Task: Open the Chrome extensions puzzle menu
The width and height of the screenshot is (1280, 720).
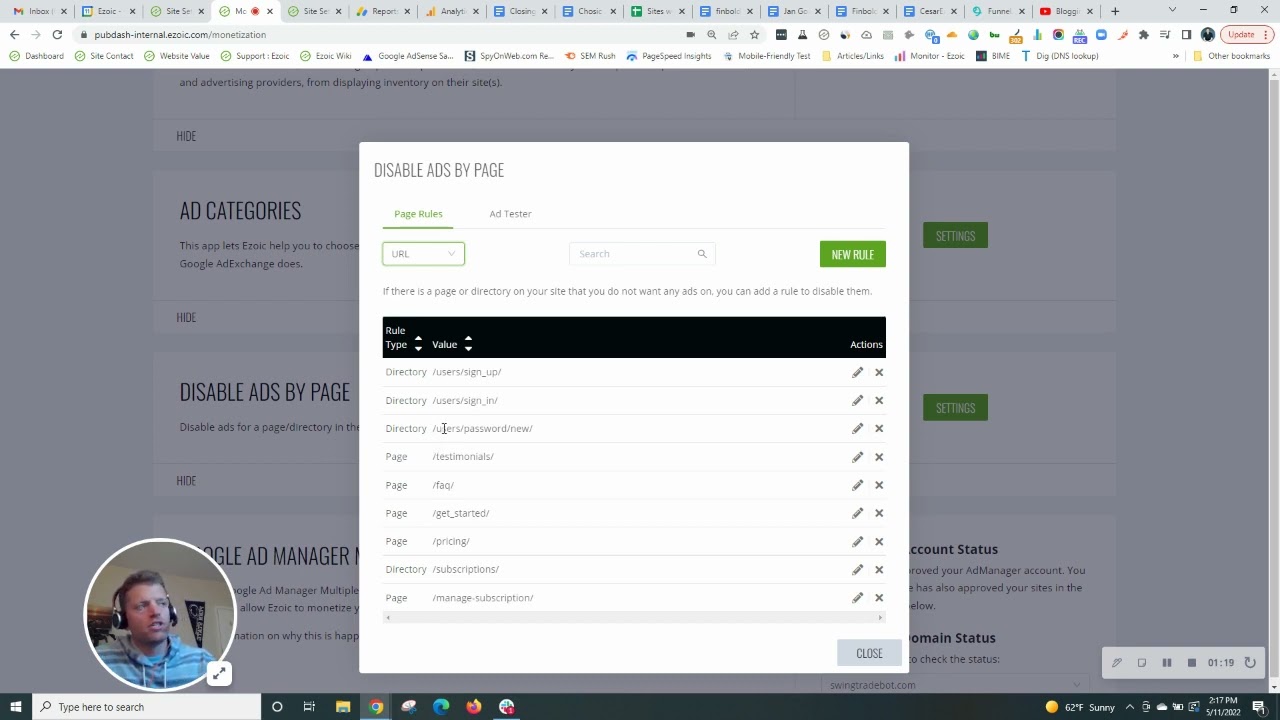Action: pos(1144,35)
